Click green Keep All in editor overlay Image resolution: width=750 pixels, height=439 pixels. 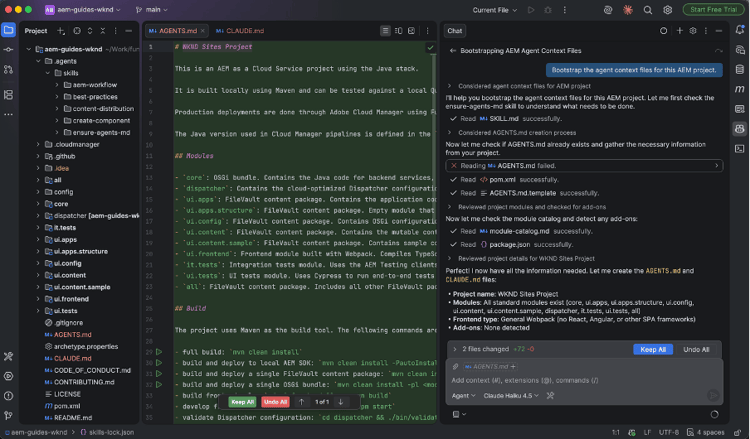pyautogui.click(x=242, y=402)
